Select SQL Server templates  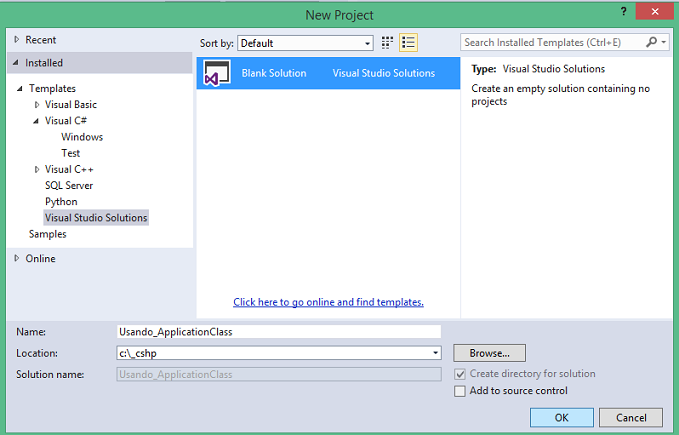[69, 186]
